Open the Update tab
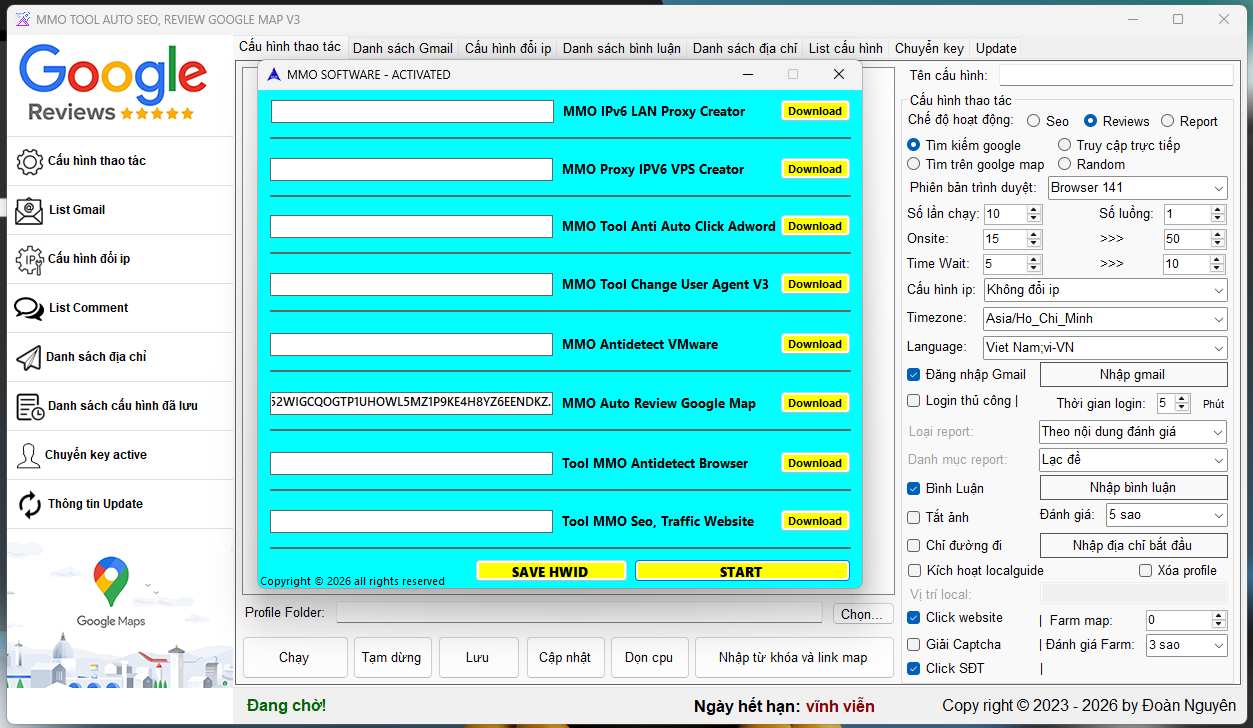Image resolution: width=1253 pixels, height=728 pixels. pos(996,48)
